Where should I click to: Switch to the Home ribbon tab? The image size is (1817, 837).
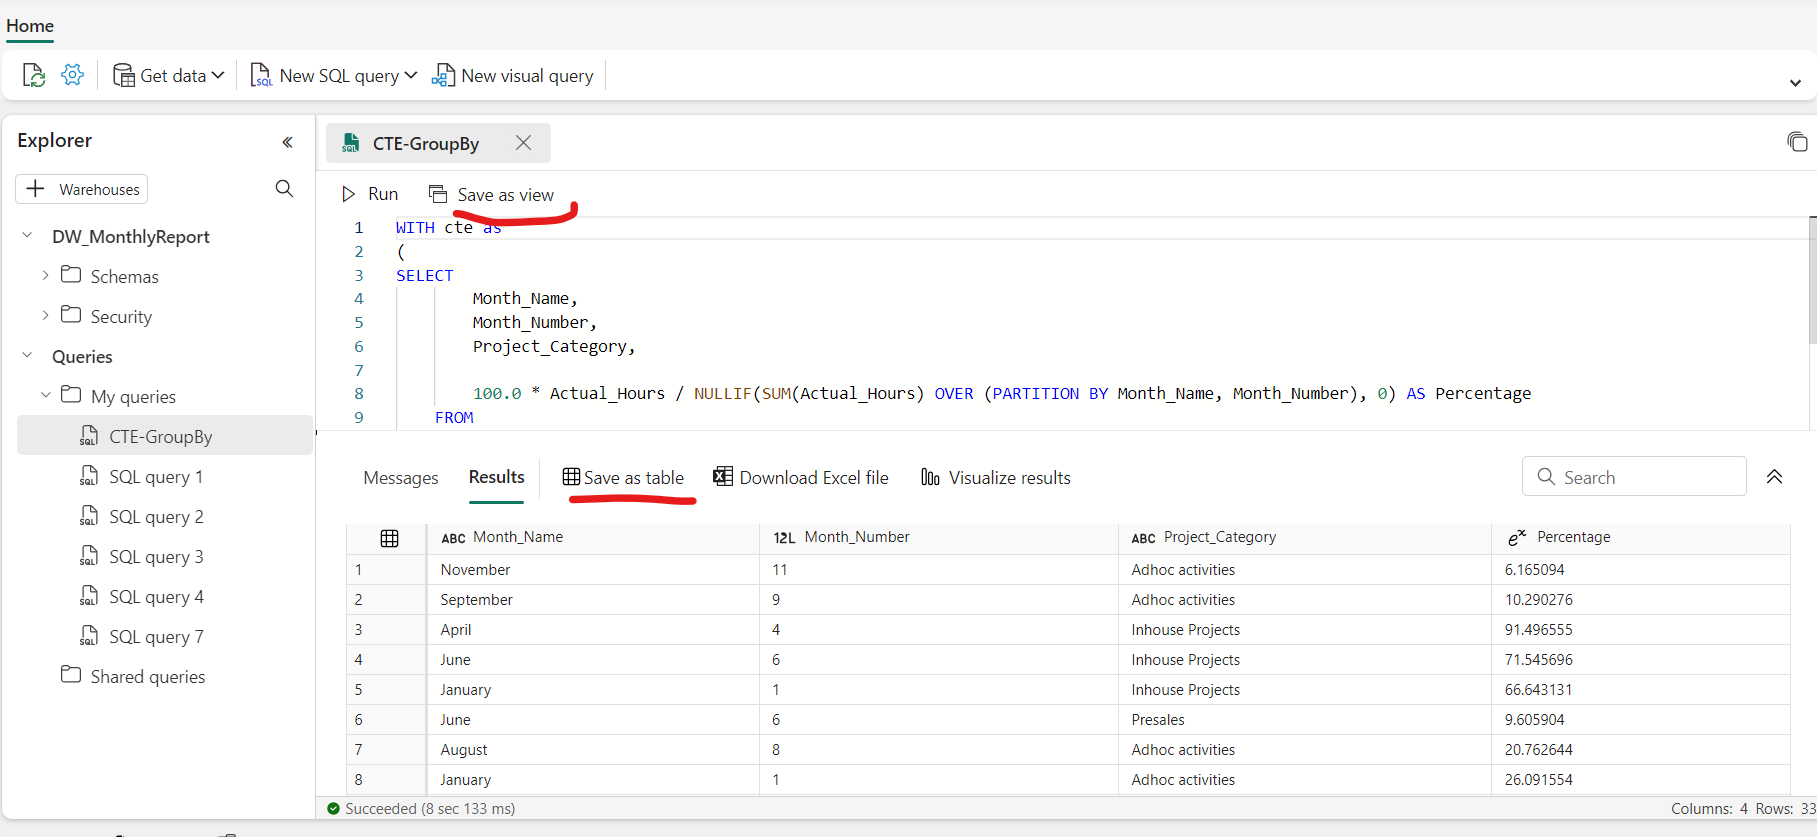[x=30, y=26]
